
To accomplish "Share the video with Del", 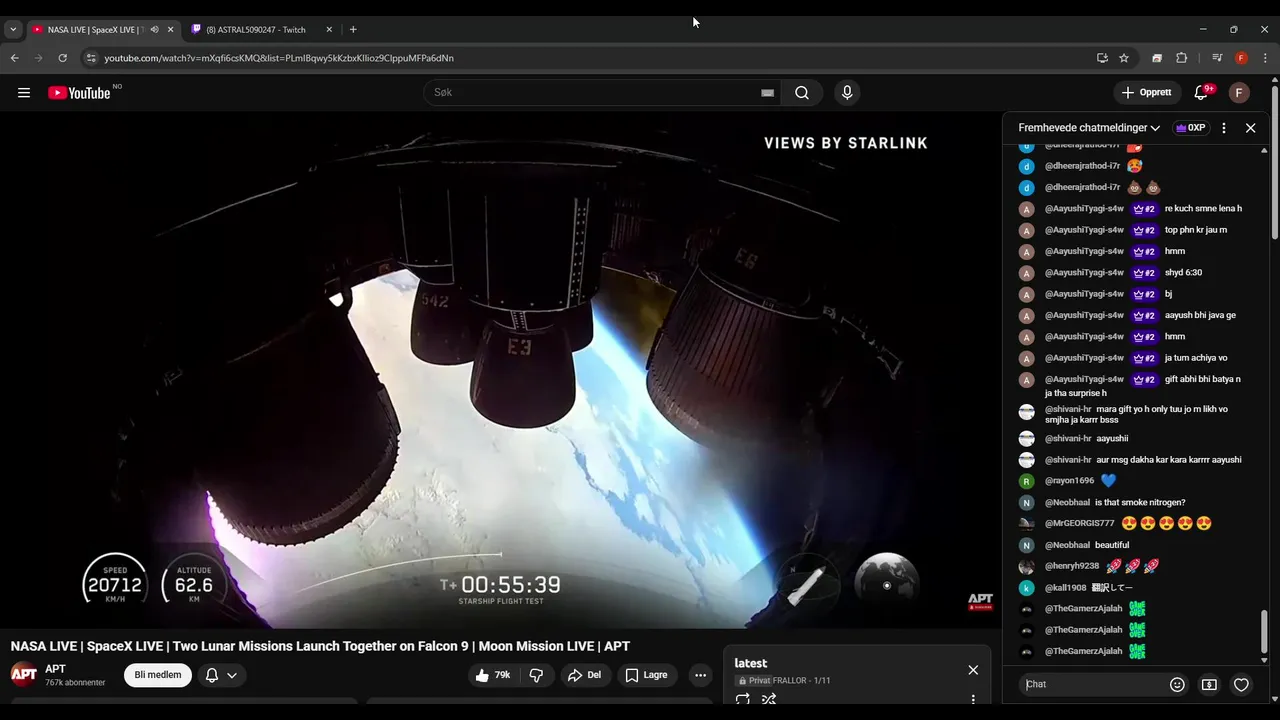I will pos(584,675).
